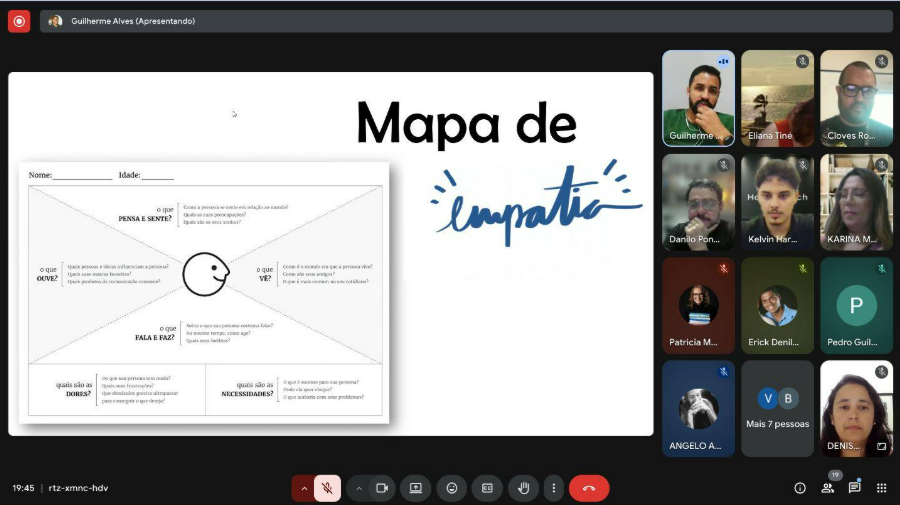This screenshot has height=505, width=900.
Task: Click the present screen icon
Action: (x=416, y=488)
